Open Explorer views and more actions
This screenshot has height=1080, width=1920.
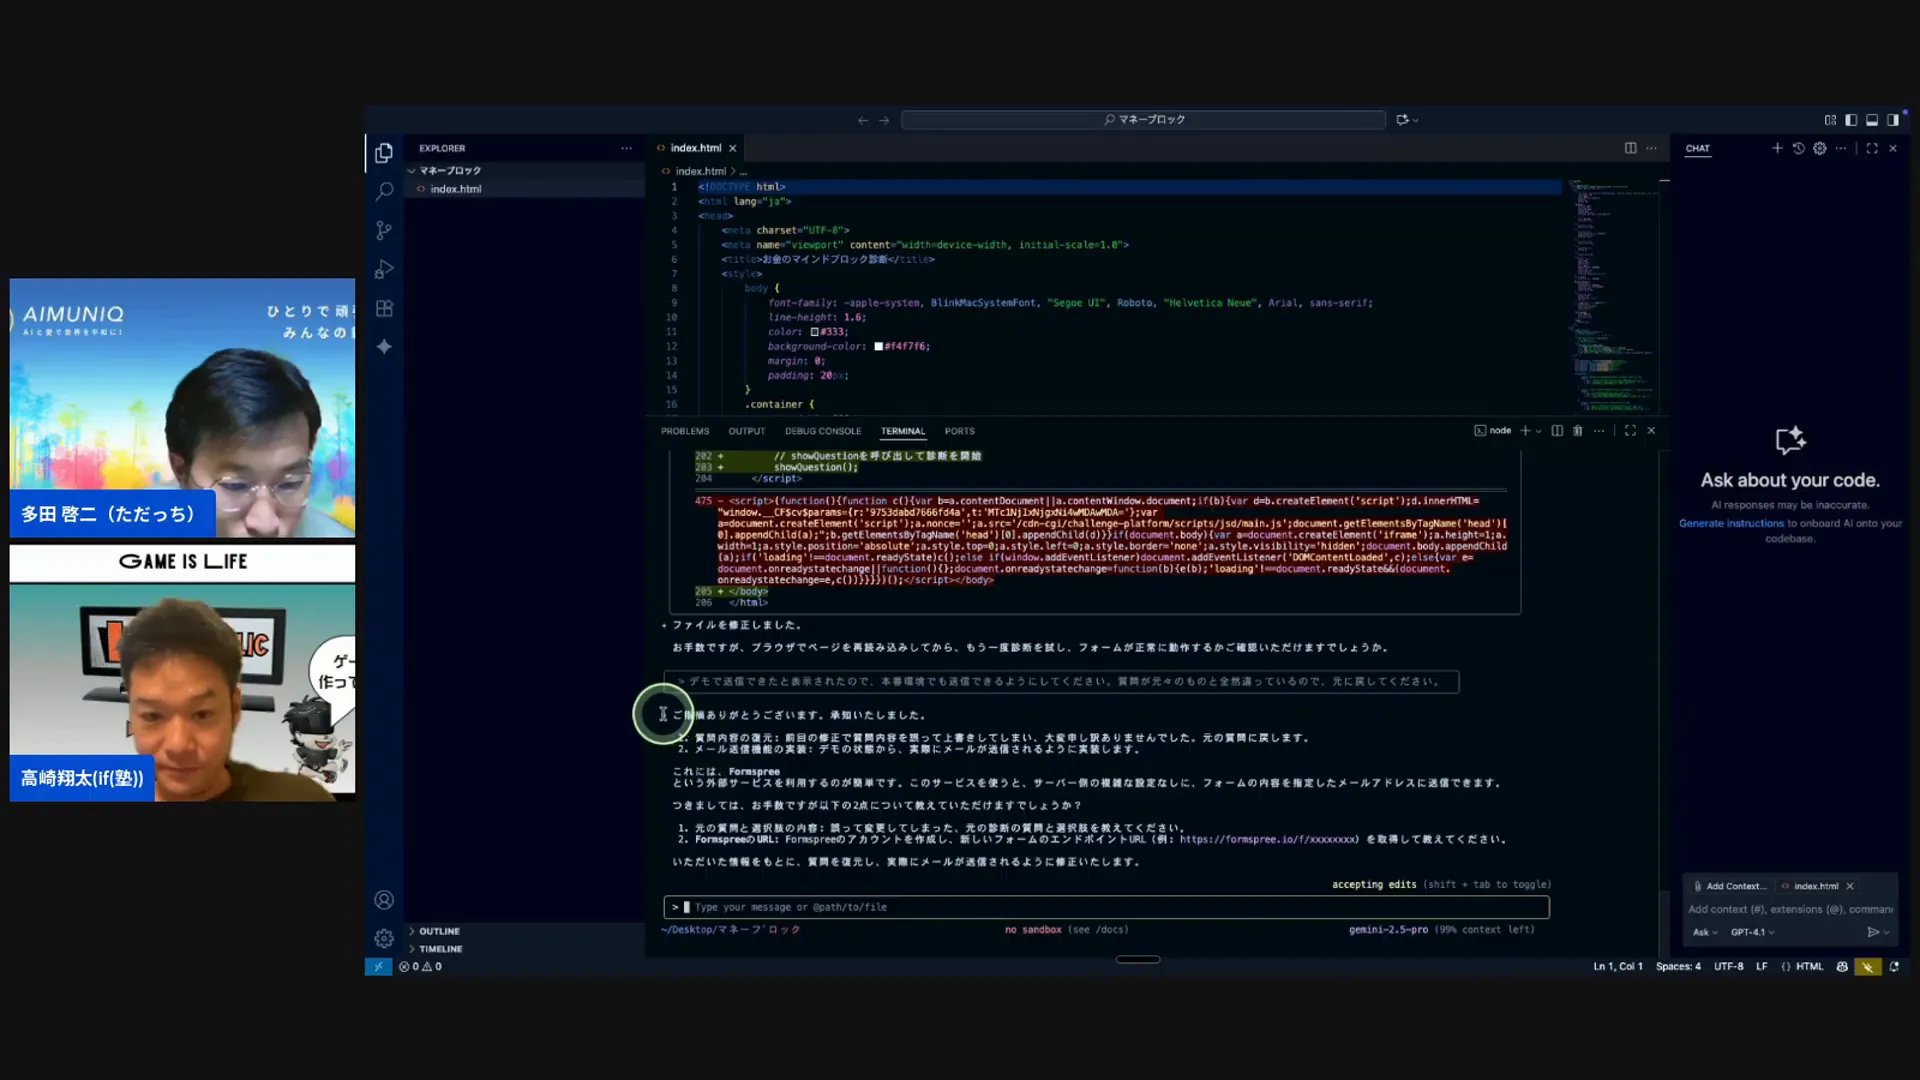coord(626,148)
